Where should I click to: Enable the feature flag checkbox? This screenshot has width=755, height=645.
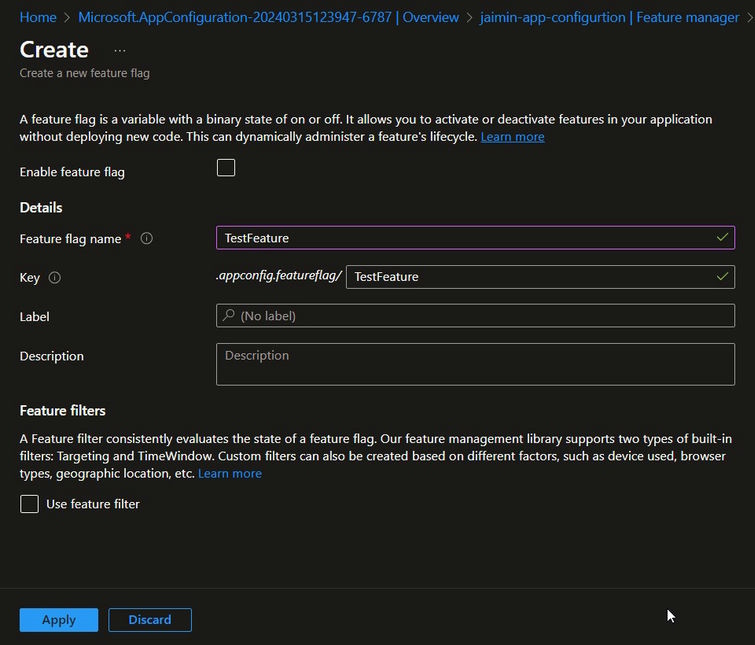point(226,168)
